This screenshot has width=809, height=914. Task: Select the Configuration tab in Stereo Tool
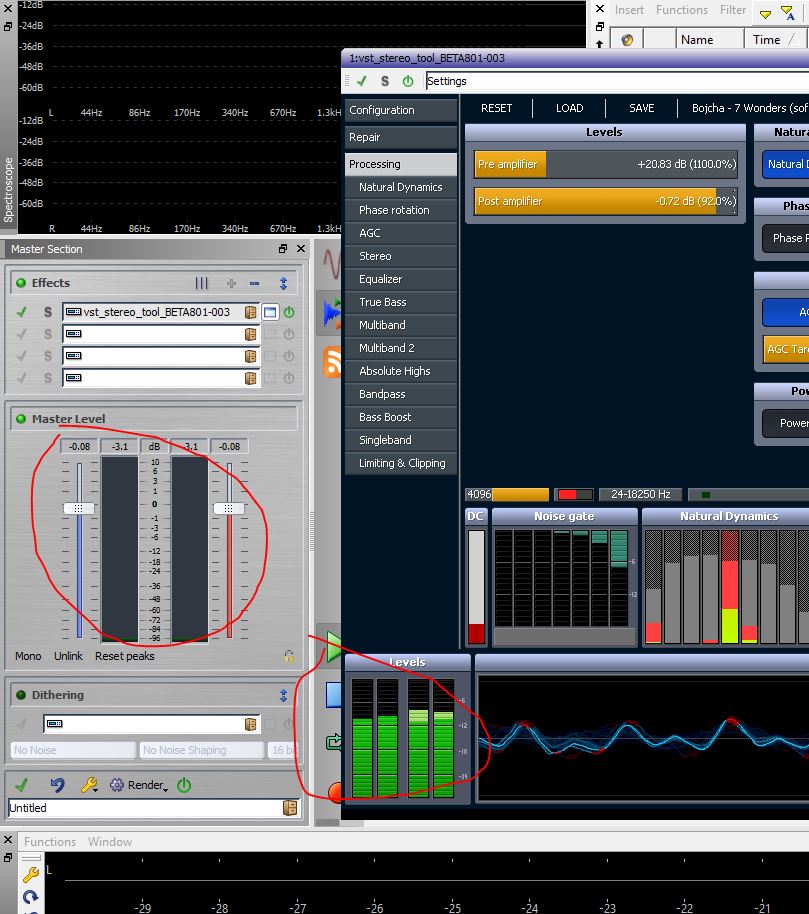coord(401,110)
